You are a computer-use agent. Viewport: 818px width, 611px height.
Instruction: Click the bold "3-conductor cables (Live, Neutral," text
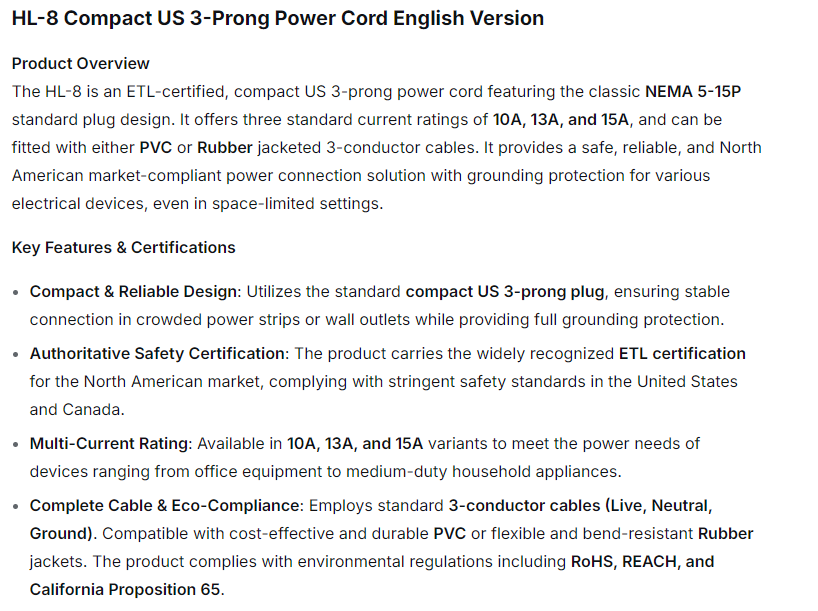pos(580,505)
